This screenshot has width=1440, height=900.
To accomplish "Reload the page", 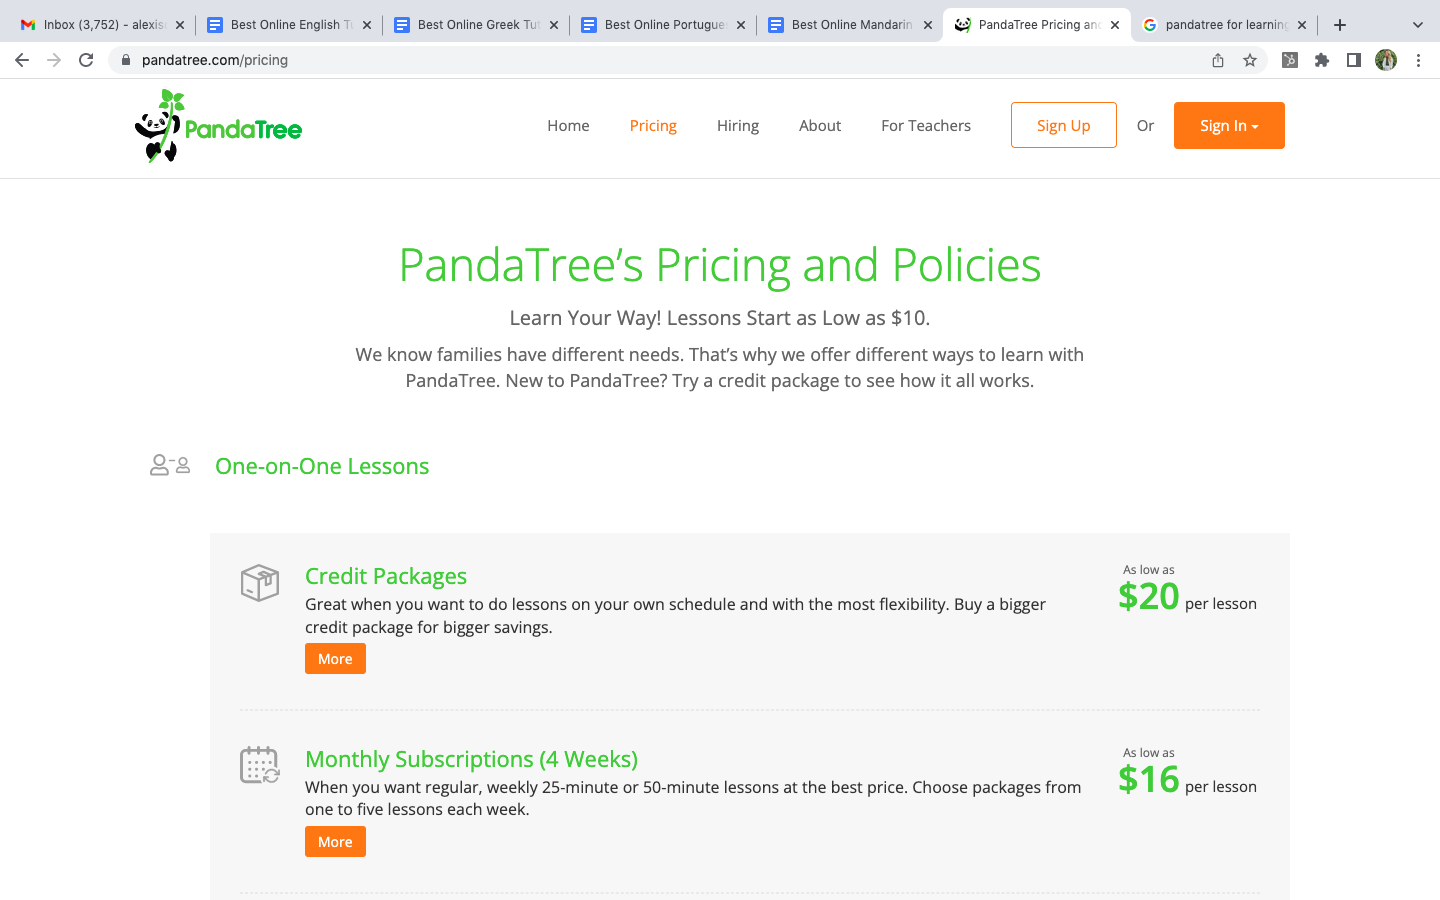I will coord(86,60).
